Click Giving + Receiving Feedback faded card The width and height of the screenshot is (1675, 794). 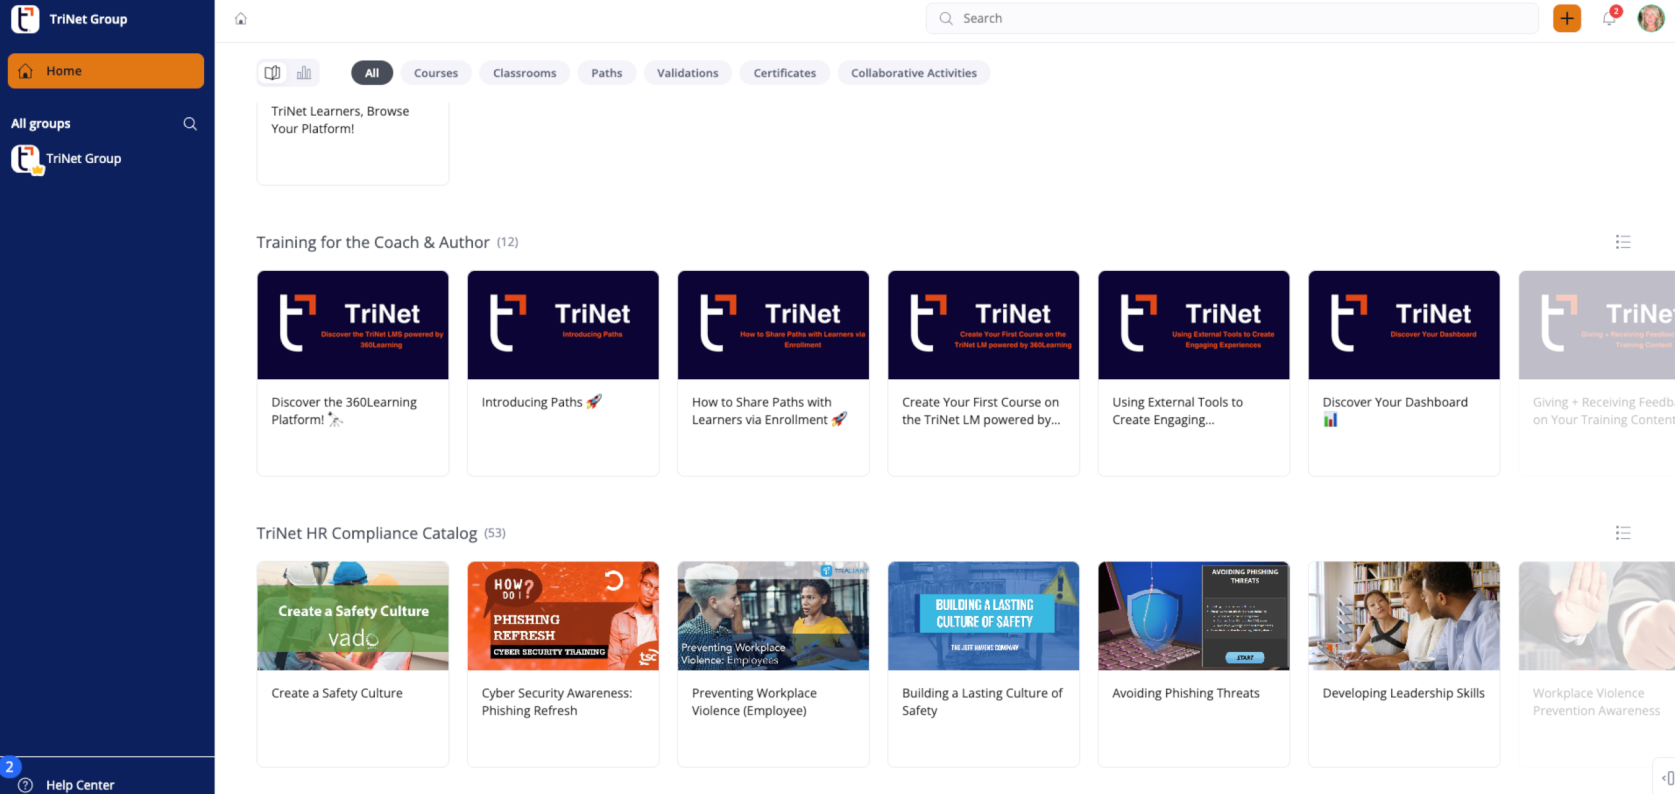pyautogui.click(x=1597, y=372)
